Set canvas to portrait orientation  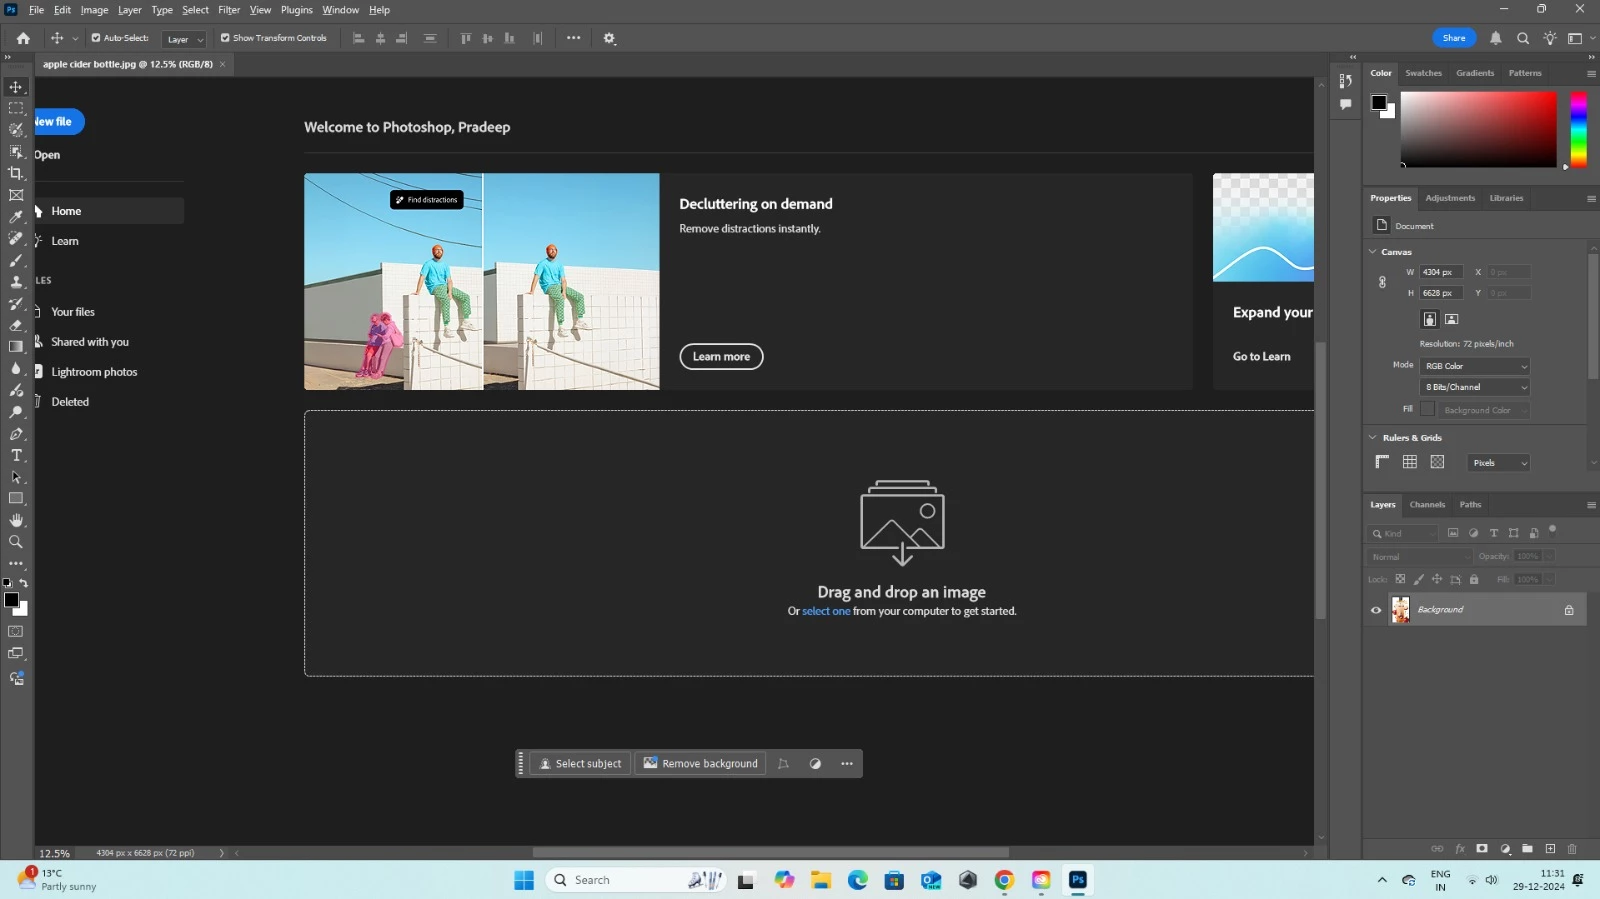click(1430, 319)
